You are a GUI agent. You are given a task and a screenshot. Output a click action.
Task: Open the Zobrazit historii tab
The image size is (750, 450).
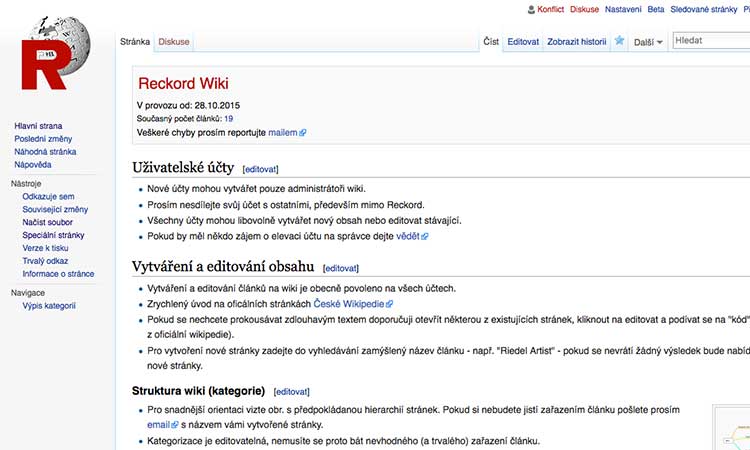tap(577, 42)
